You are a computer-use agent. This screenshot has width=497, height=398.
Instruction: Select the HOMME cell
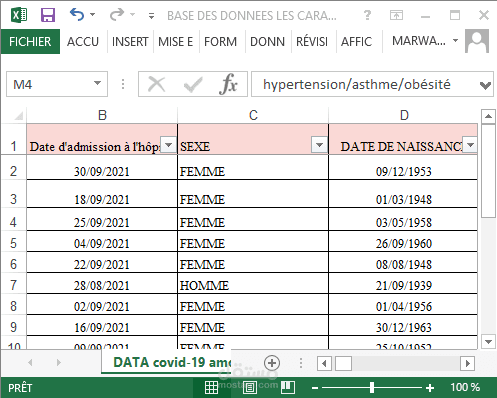click(253, 283)
